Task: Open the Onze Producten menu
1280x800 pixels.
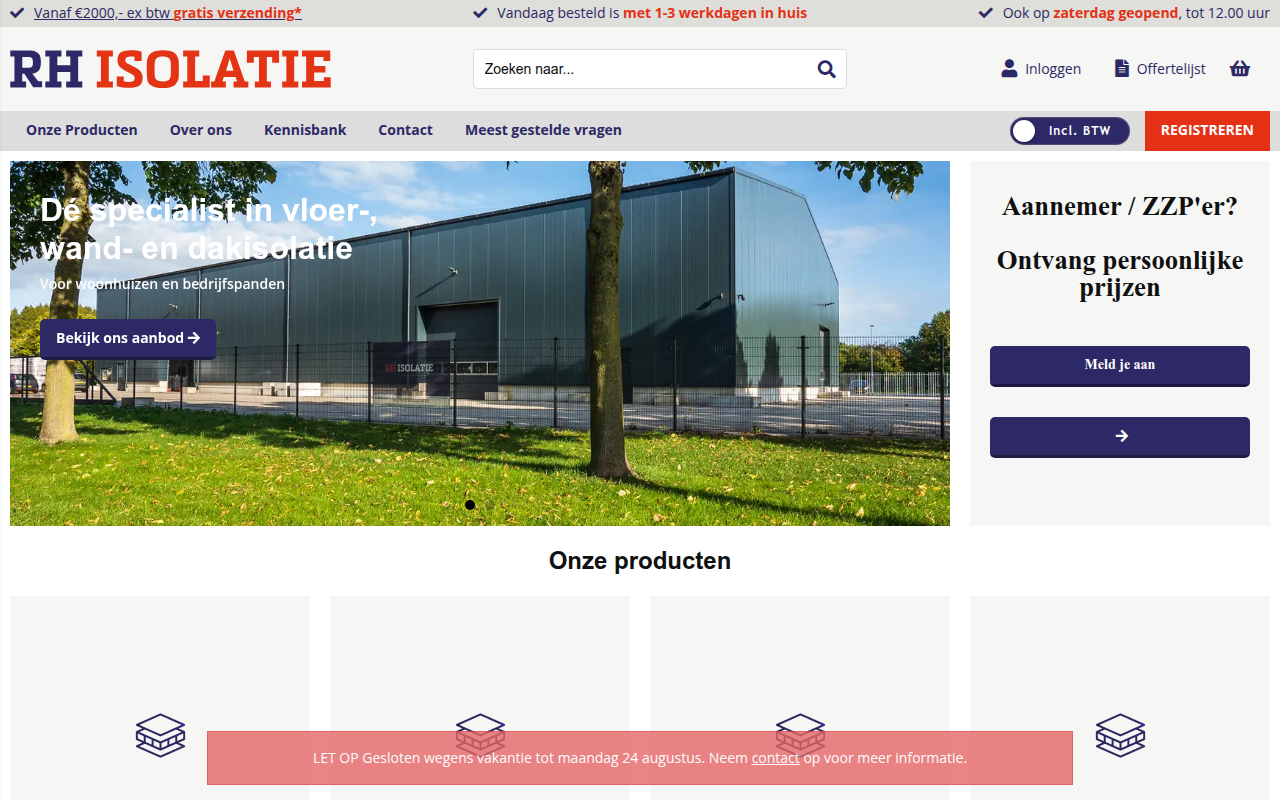Action: coord(82,130)
